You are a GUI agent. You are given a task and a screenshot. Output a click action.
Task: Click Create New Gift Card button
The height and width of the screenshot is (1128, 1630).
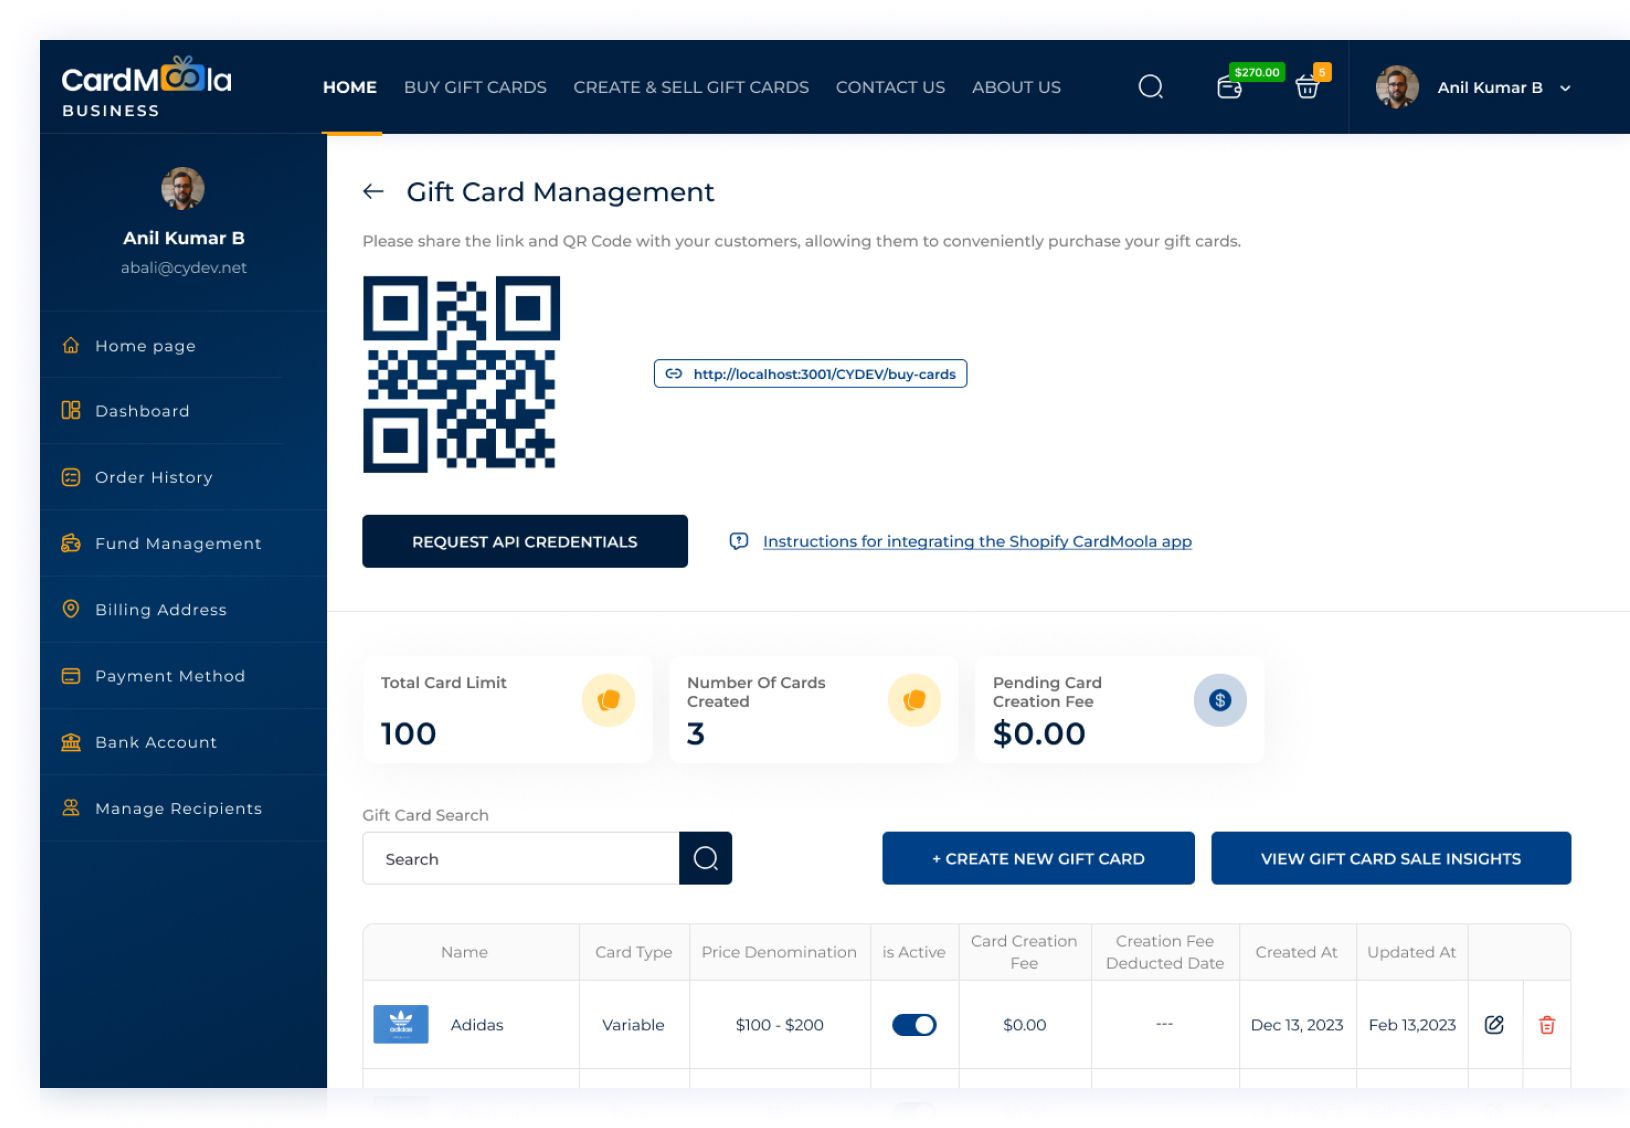1038,859
